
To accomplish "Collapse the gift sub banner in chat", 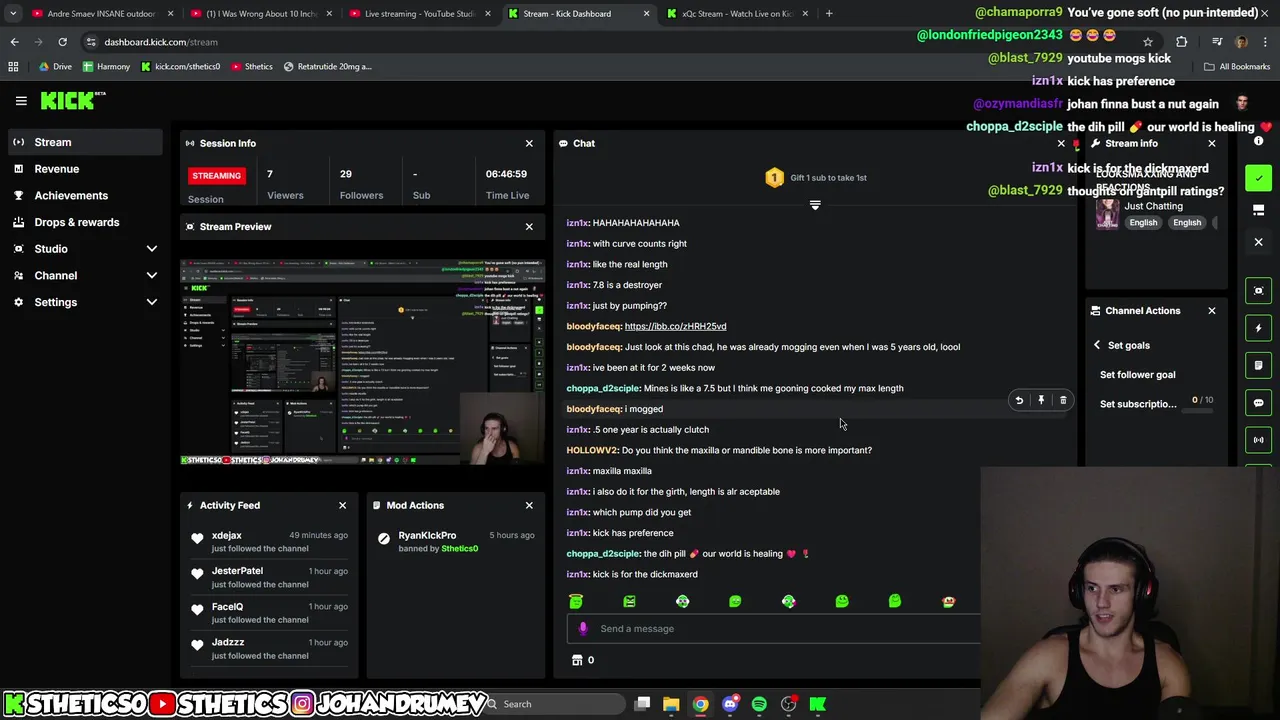I will [x=815, y=205].
